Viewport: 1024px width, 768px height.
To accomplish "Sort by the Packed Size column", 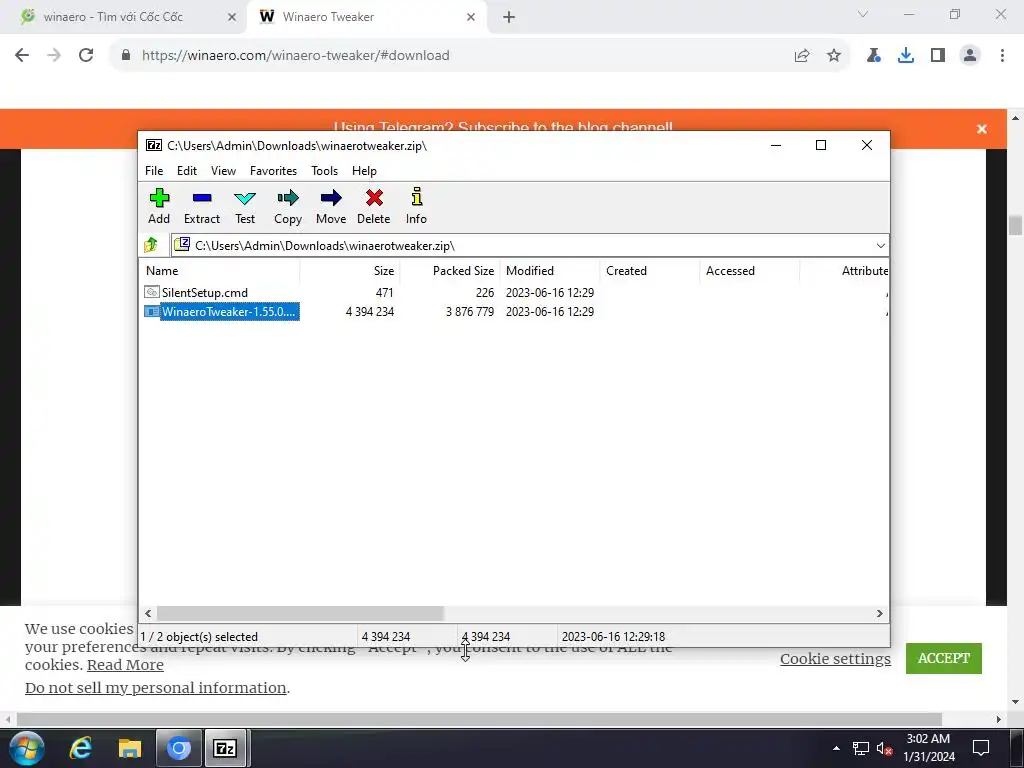I will (450, 270).
